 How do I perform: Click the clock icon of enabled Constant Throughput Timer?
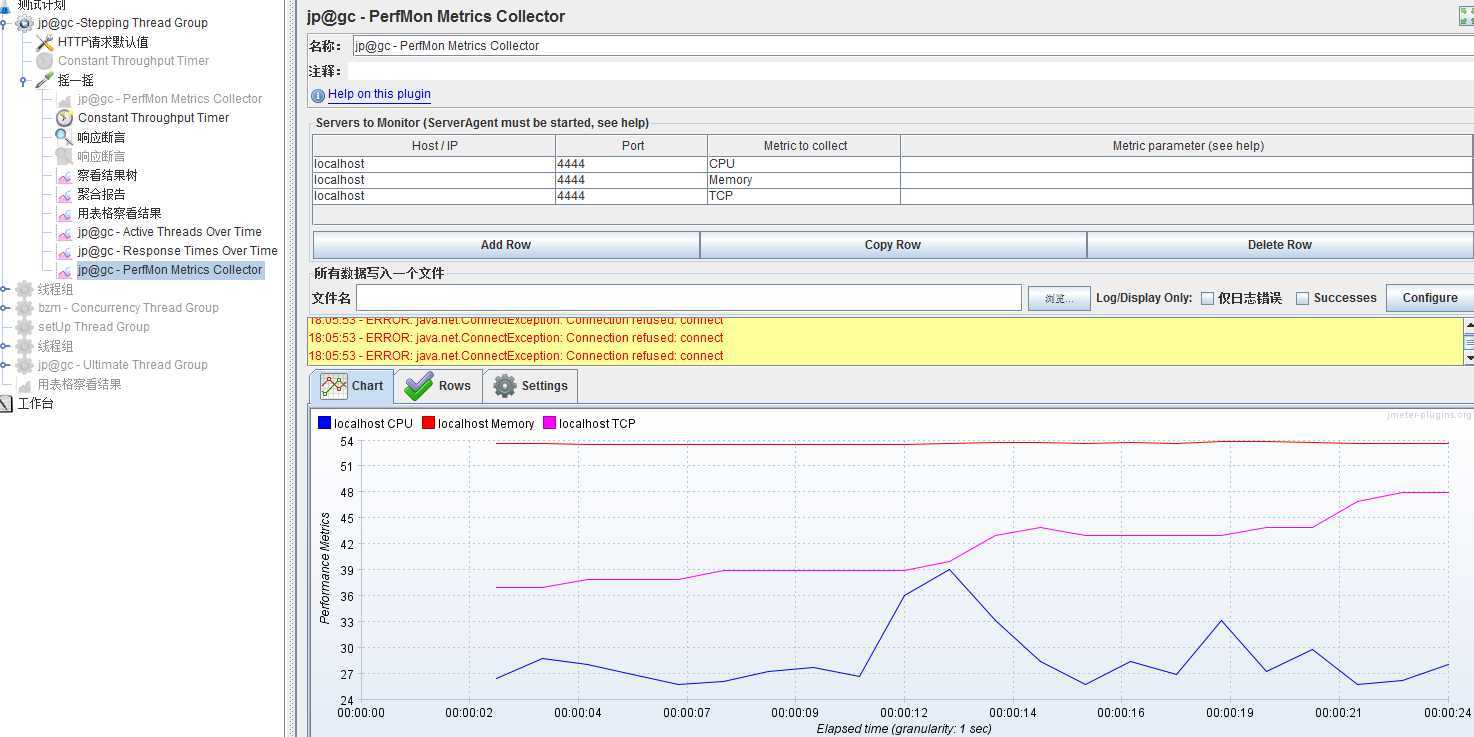(64, 118)
